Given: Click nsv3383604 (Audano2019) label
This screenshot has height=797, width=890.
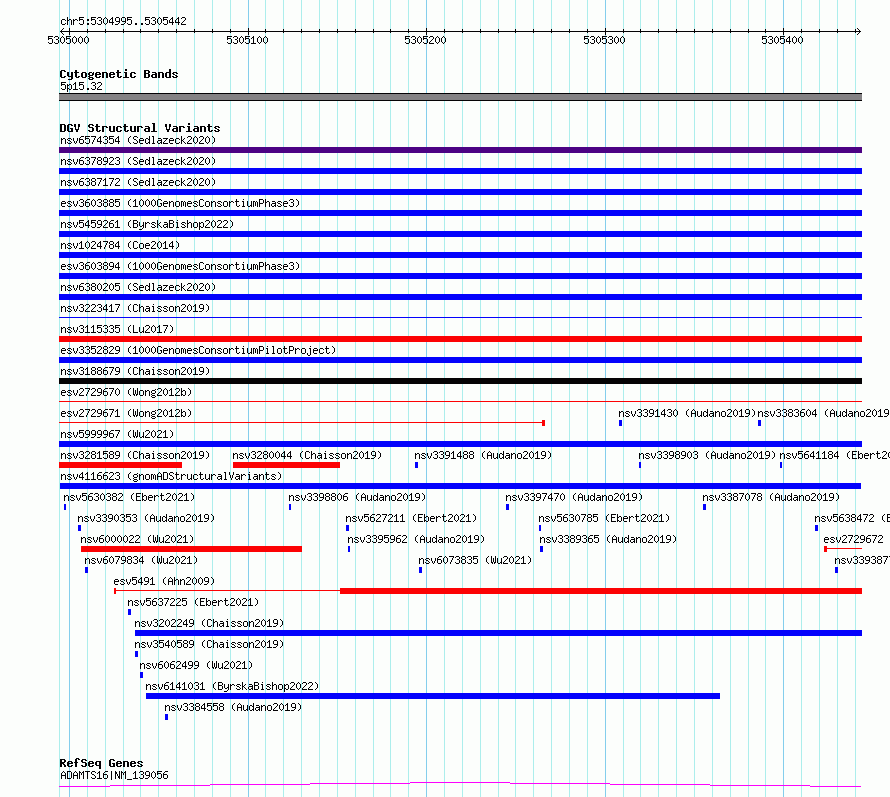Looking at the screenshot, I should tap(823, 413).
